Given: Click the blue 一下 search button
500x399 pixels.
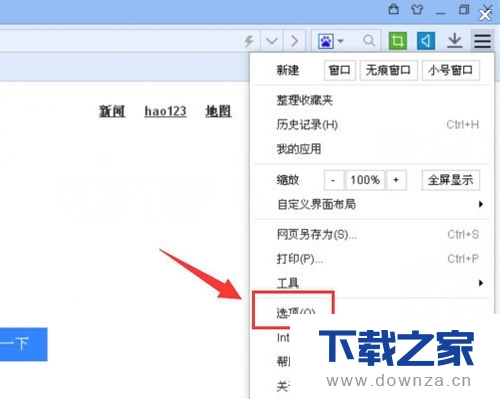Looking at the screenshot, I should coord(23,344).
